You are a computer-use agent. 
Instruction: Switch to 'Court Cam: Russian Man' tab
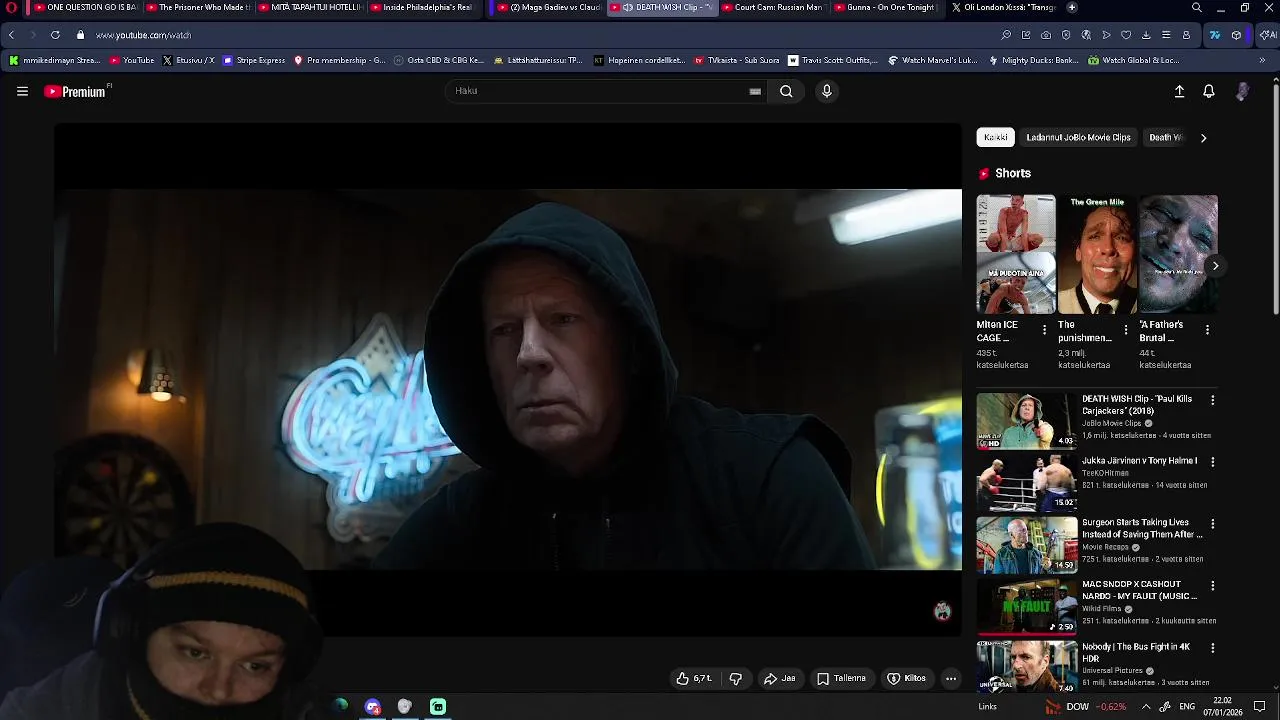pos(771,7)
